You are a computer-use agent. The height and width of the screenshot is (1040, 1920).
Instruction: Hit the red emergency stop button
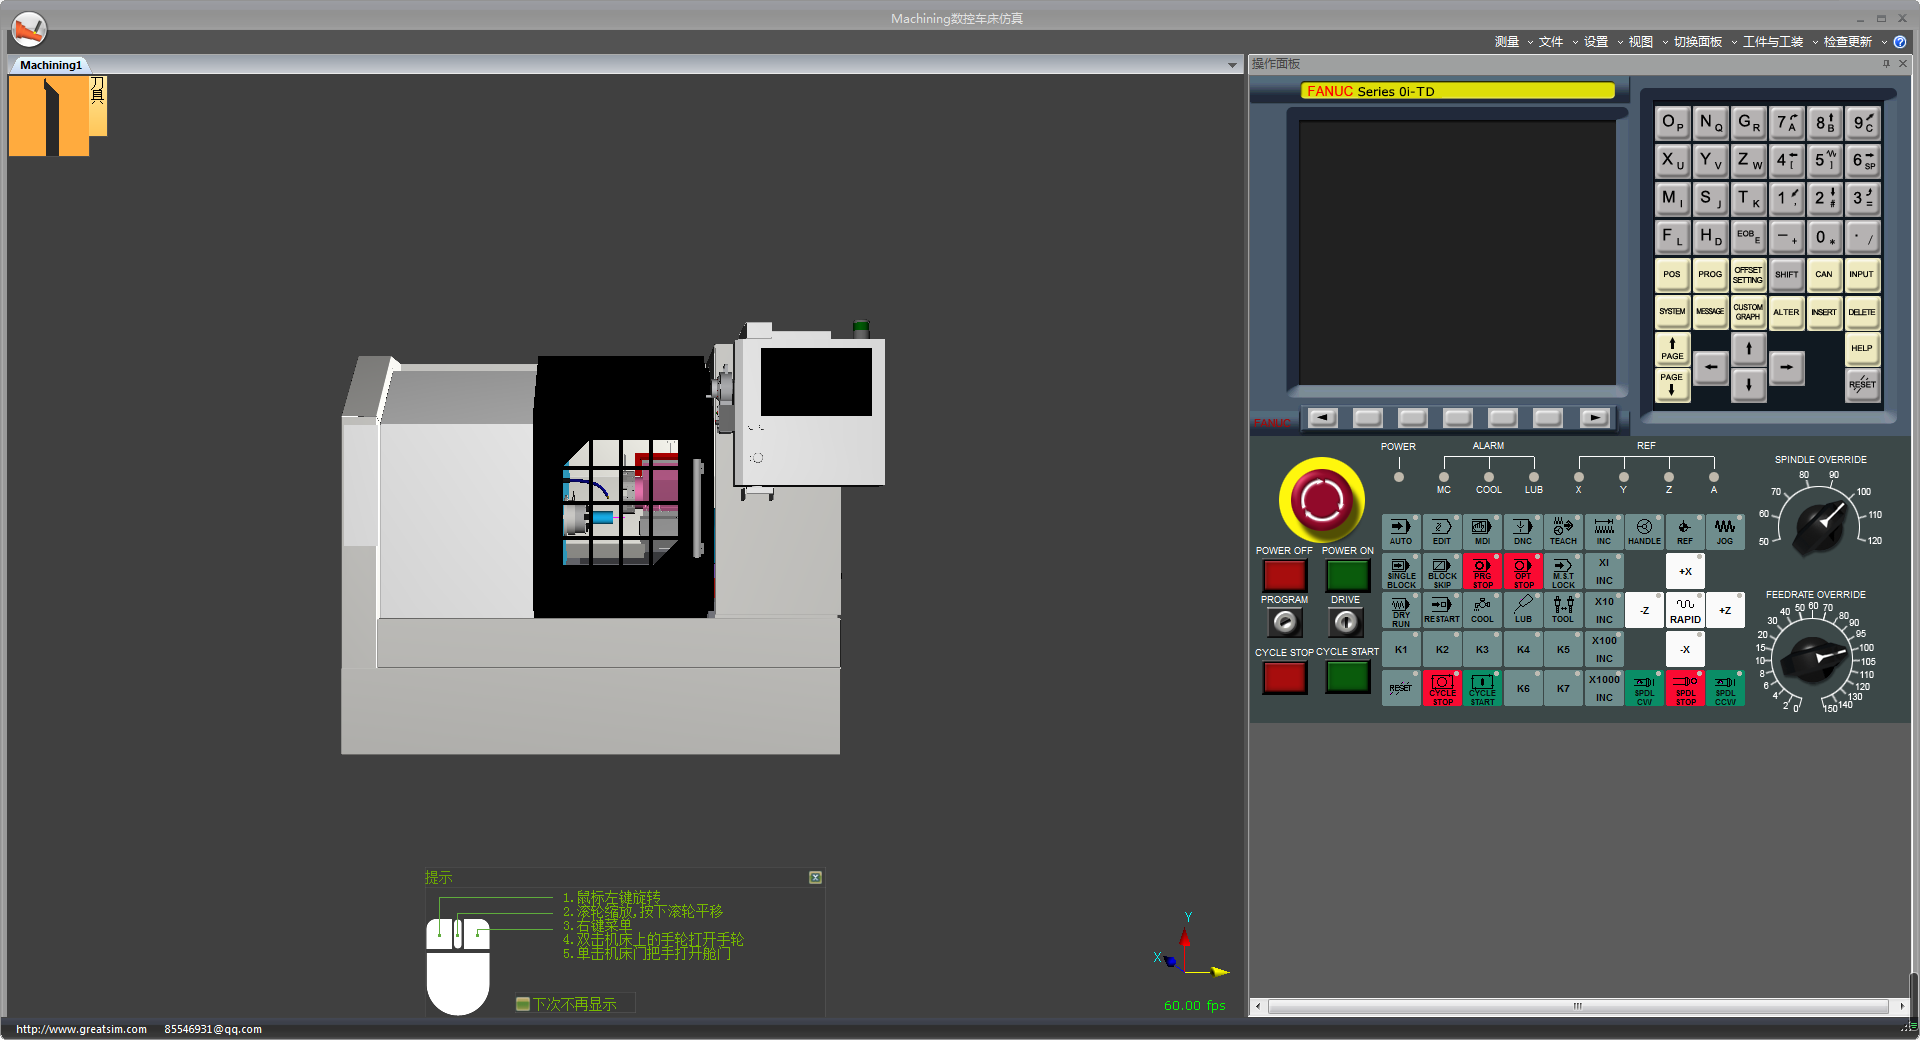click(x=1322, y=500)
